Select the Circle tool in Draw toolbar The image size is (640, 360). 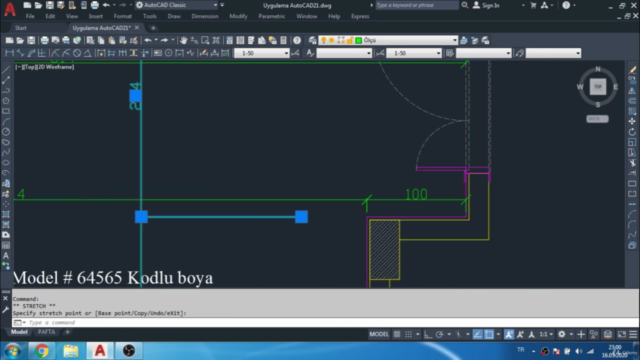tap(6, 132)
